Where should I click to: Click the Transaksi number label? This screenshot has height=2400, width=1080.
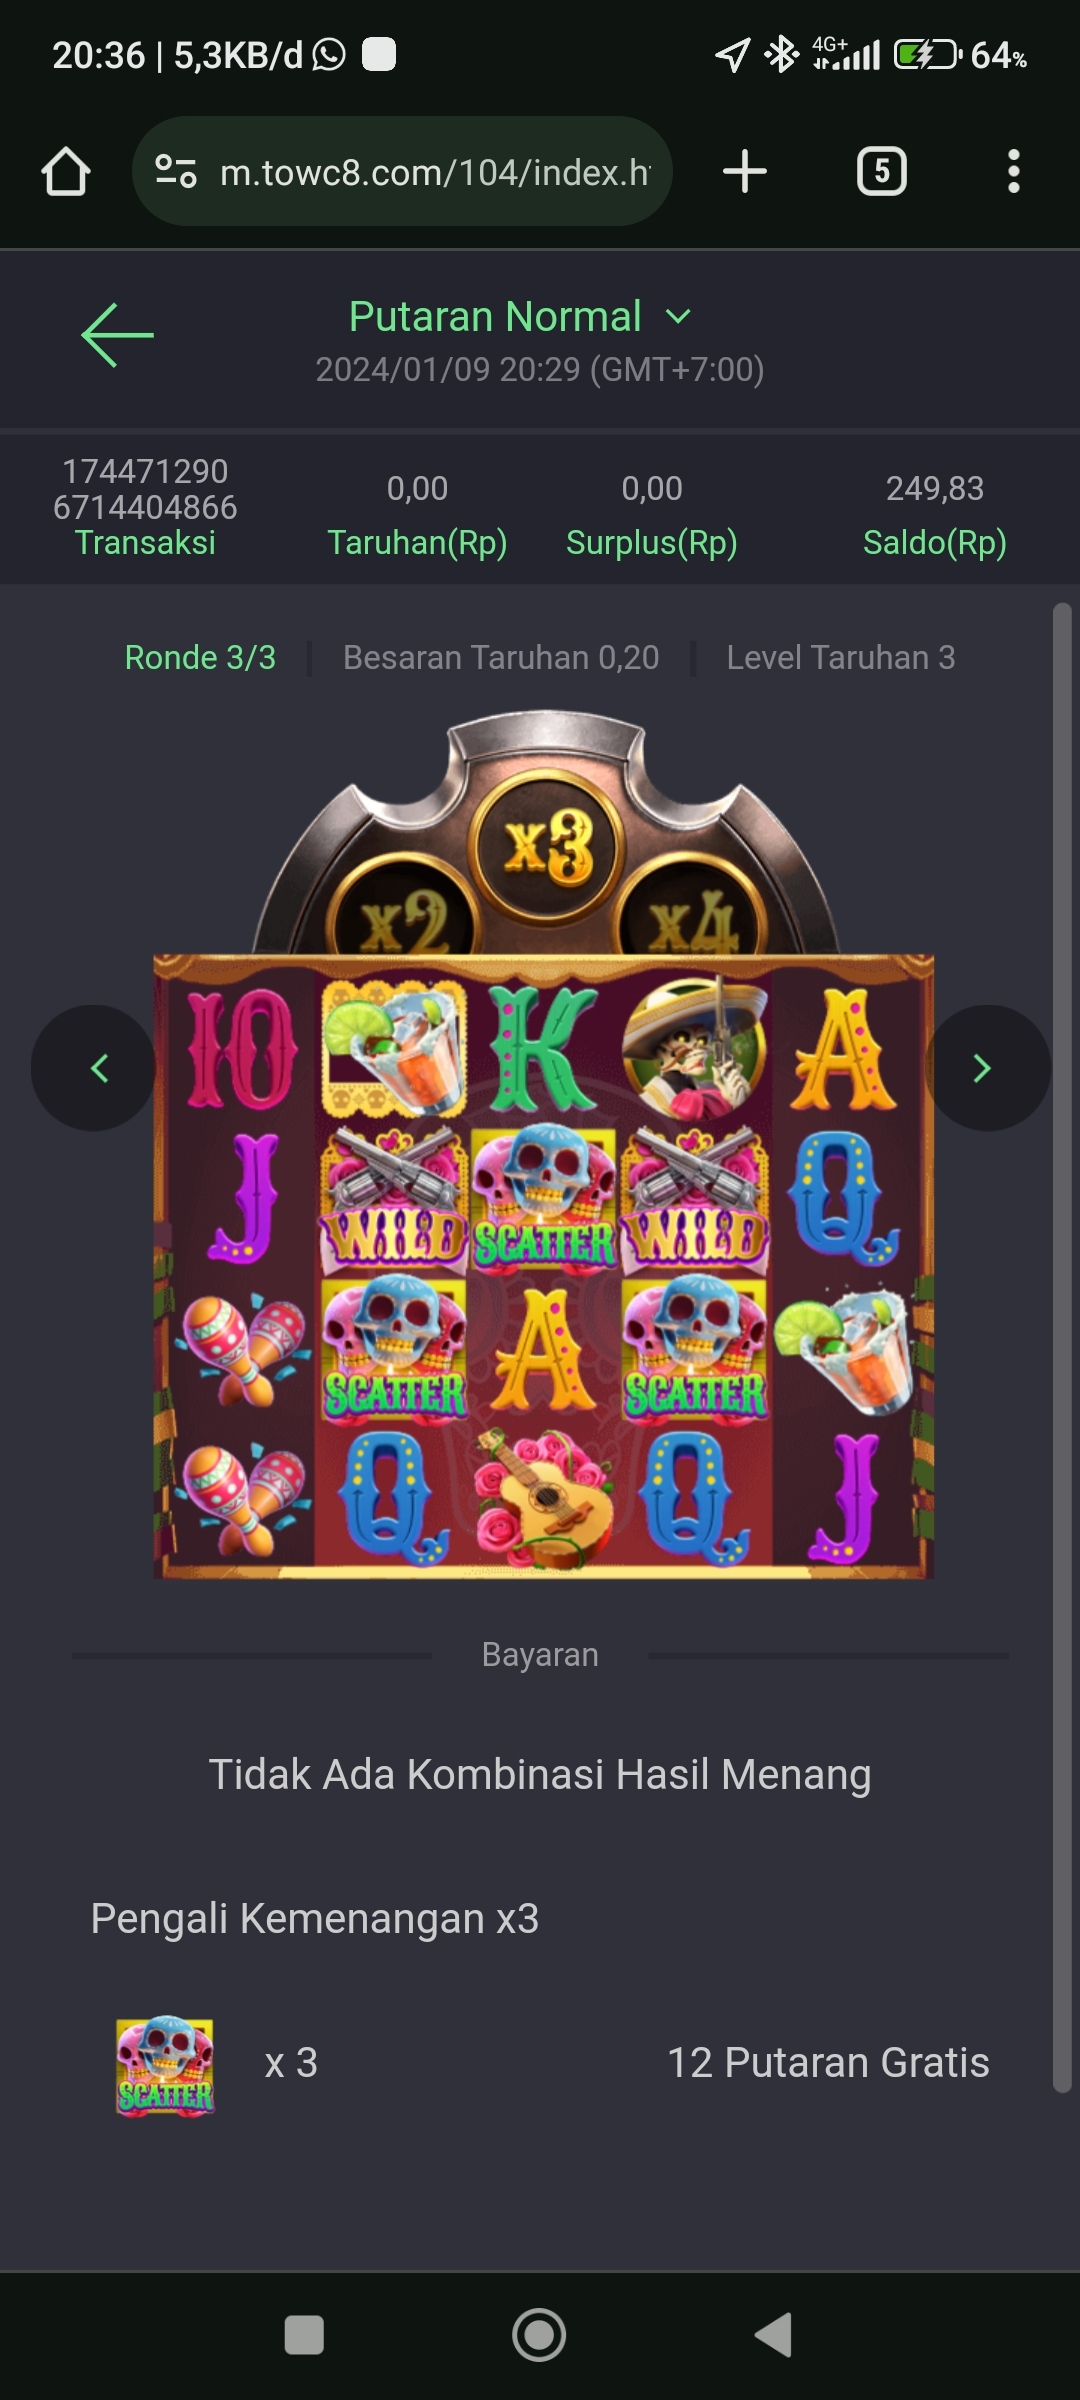[145, 489]
